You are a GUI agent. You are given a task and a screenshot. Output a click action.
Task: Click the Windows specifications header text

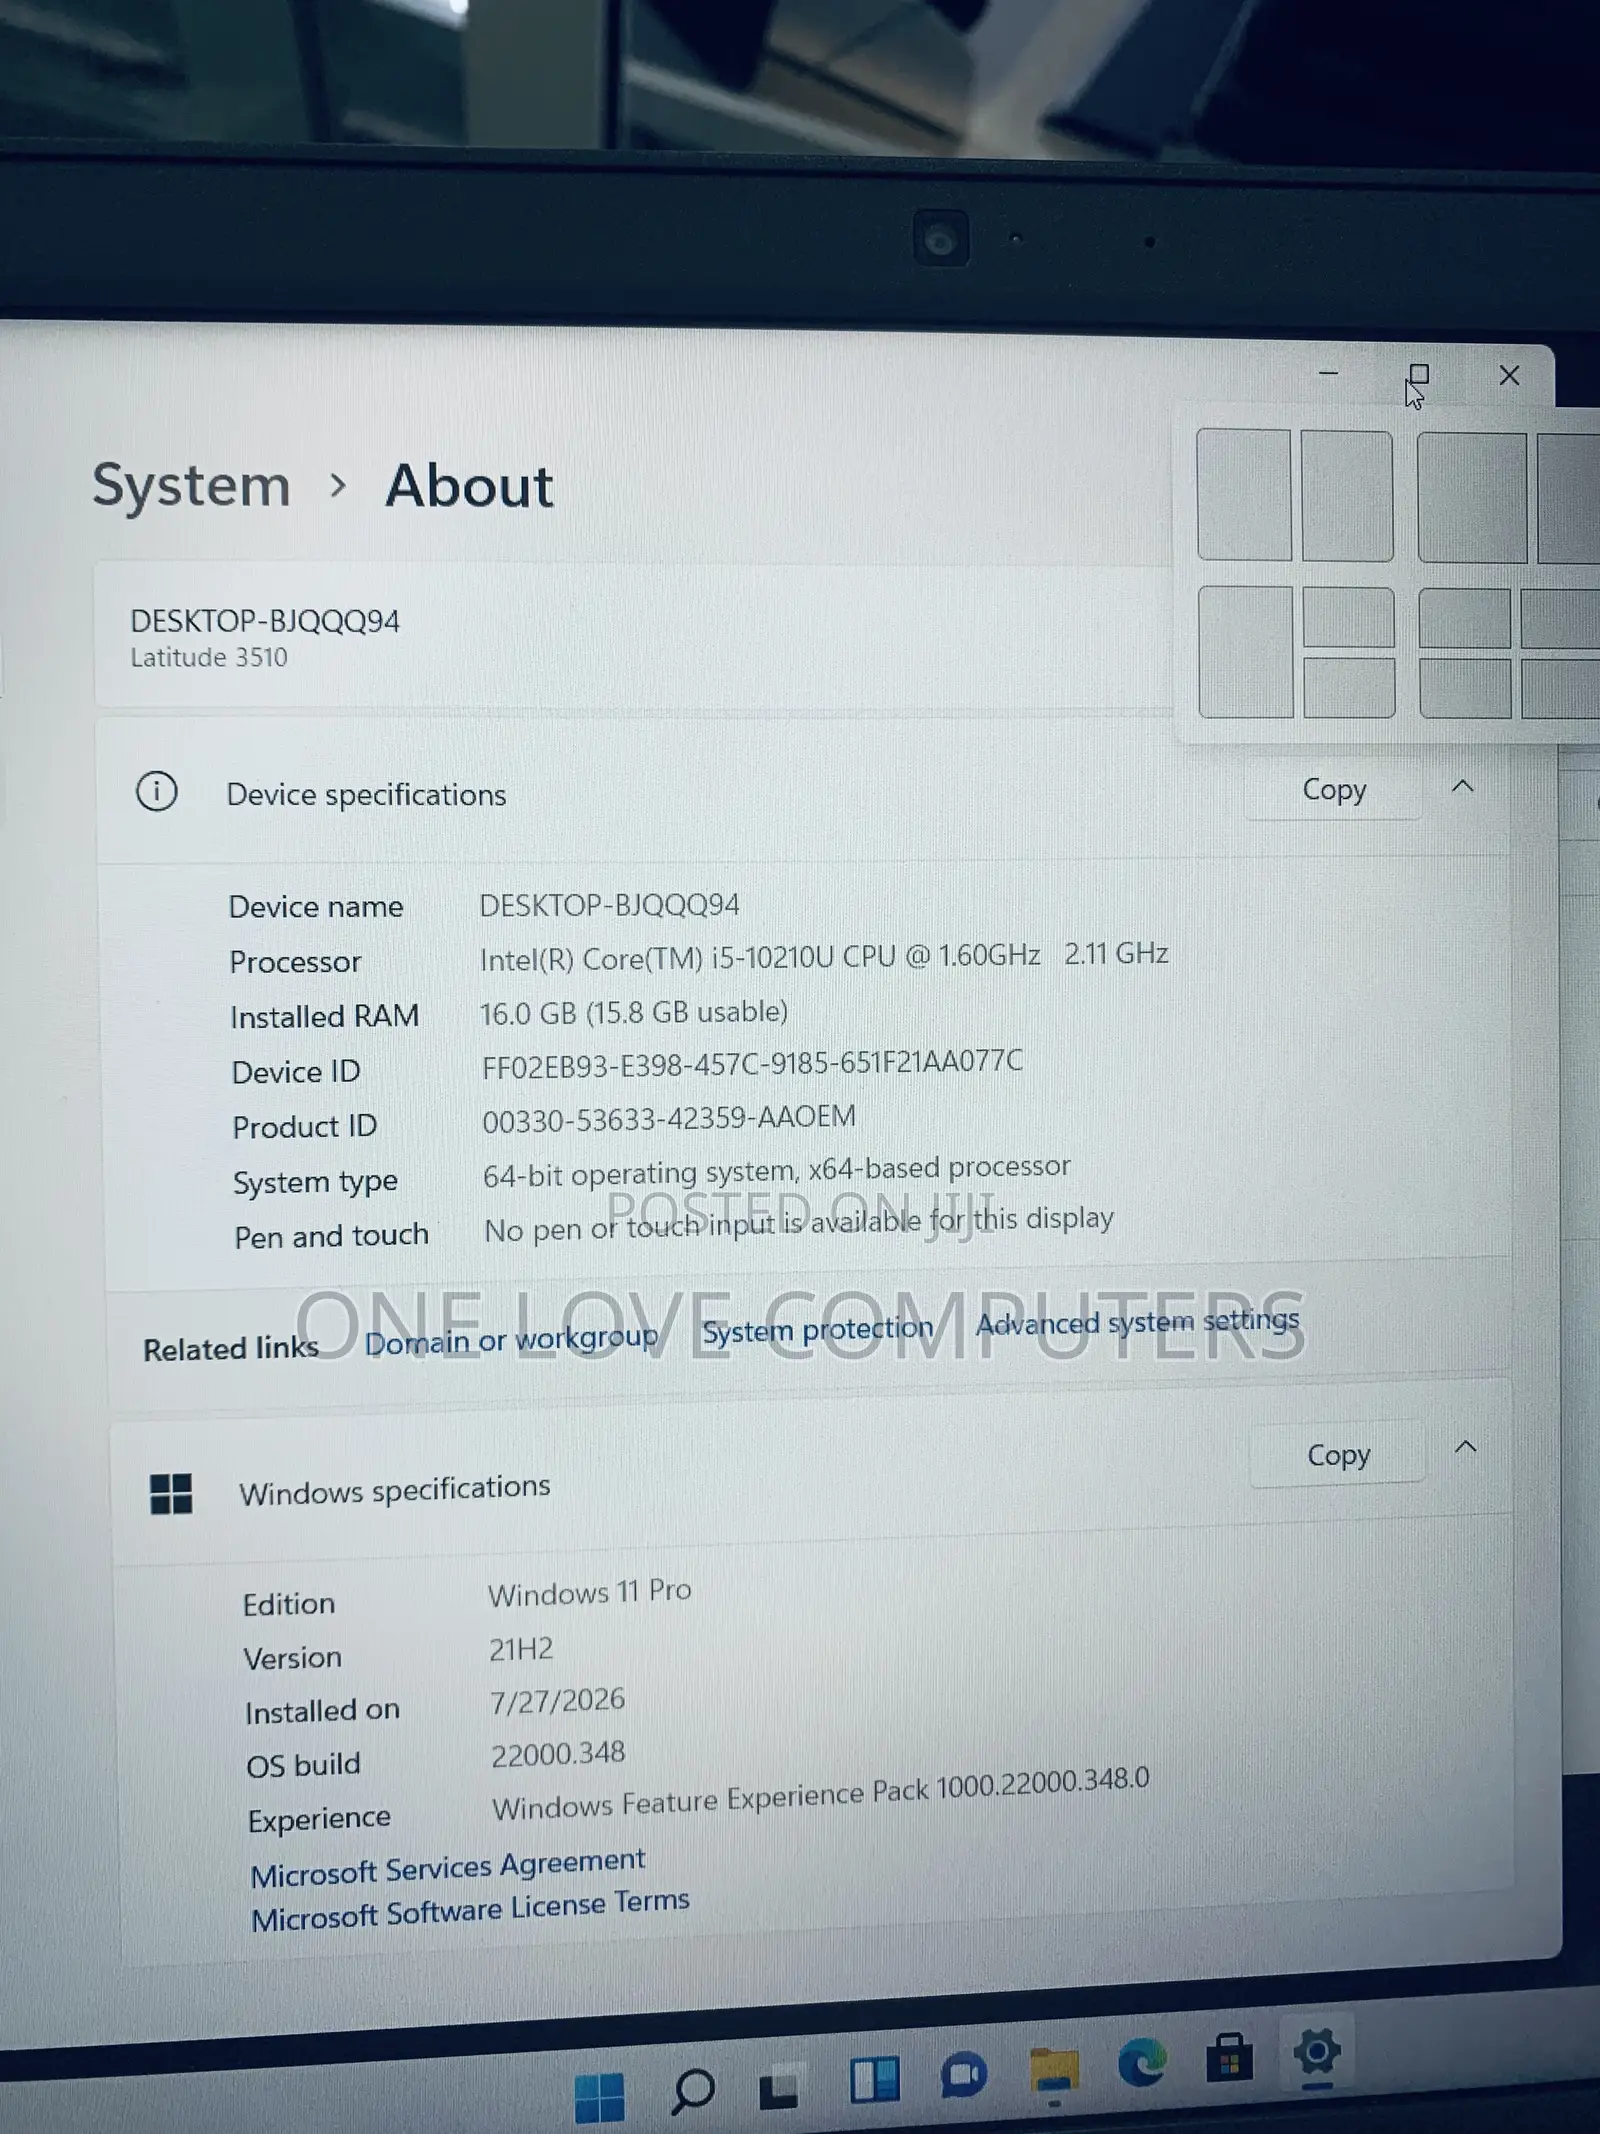coord(395,1489)
